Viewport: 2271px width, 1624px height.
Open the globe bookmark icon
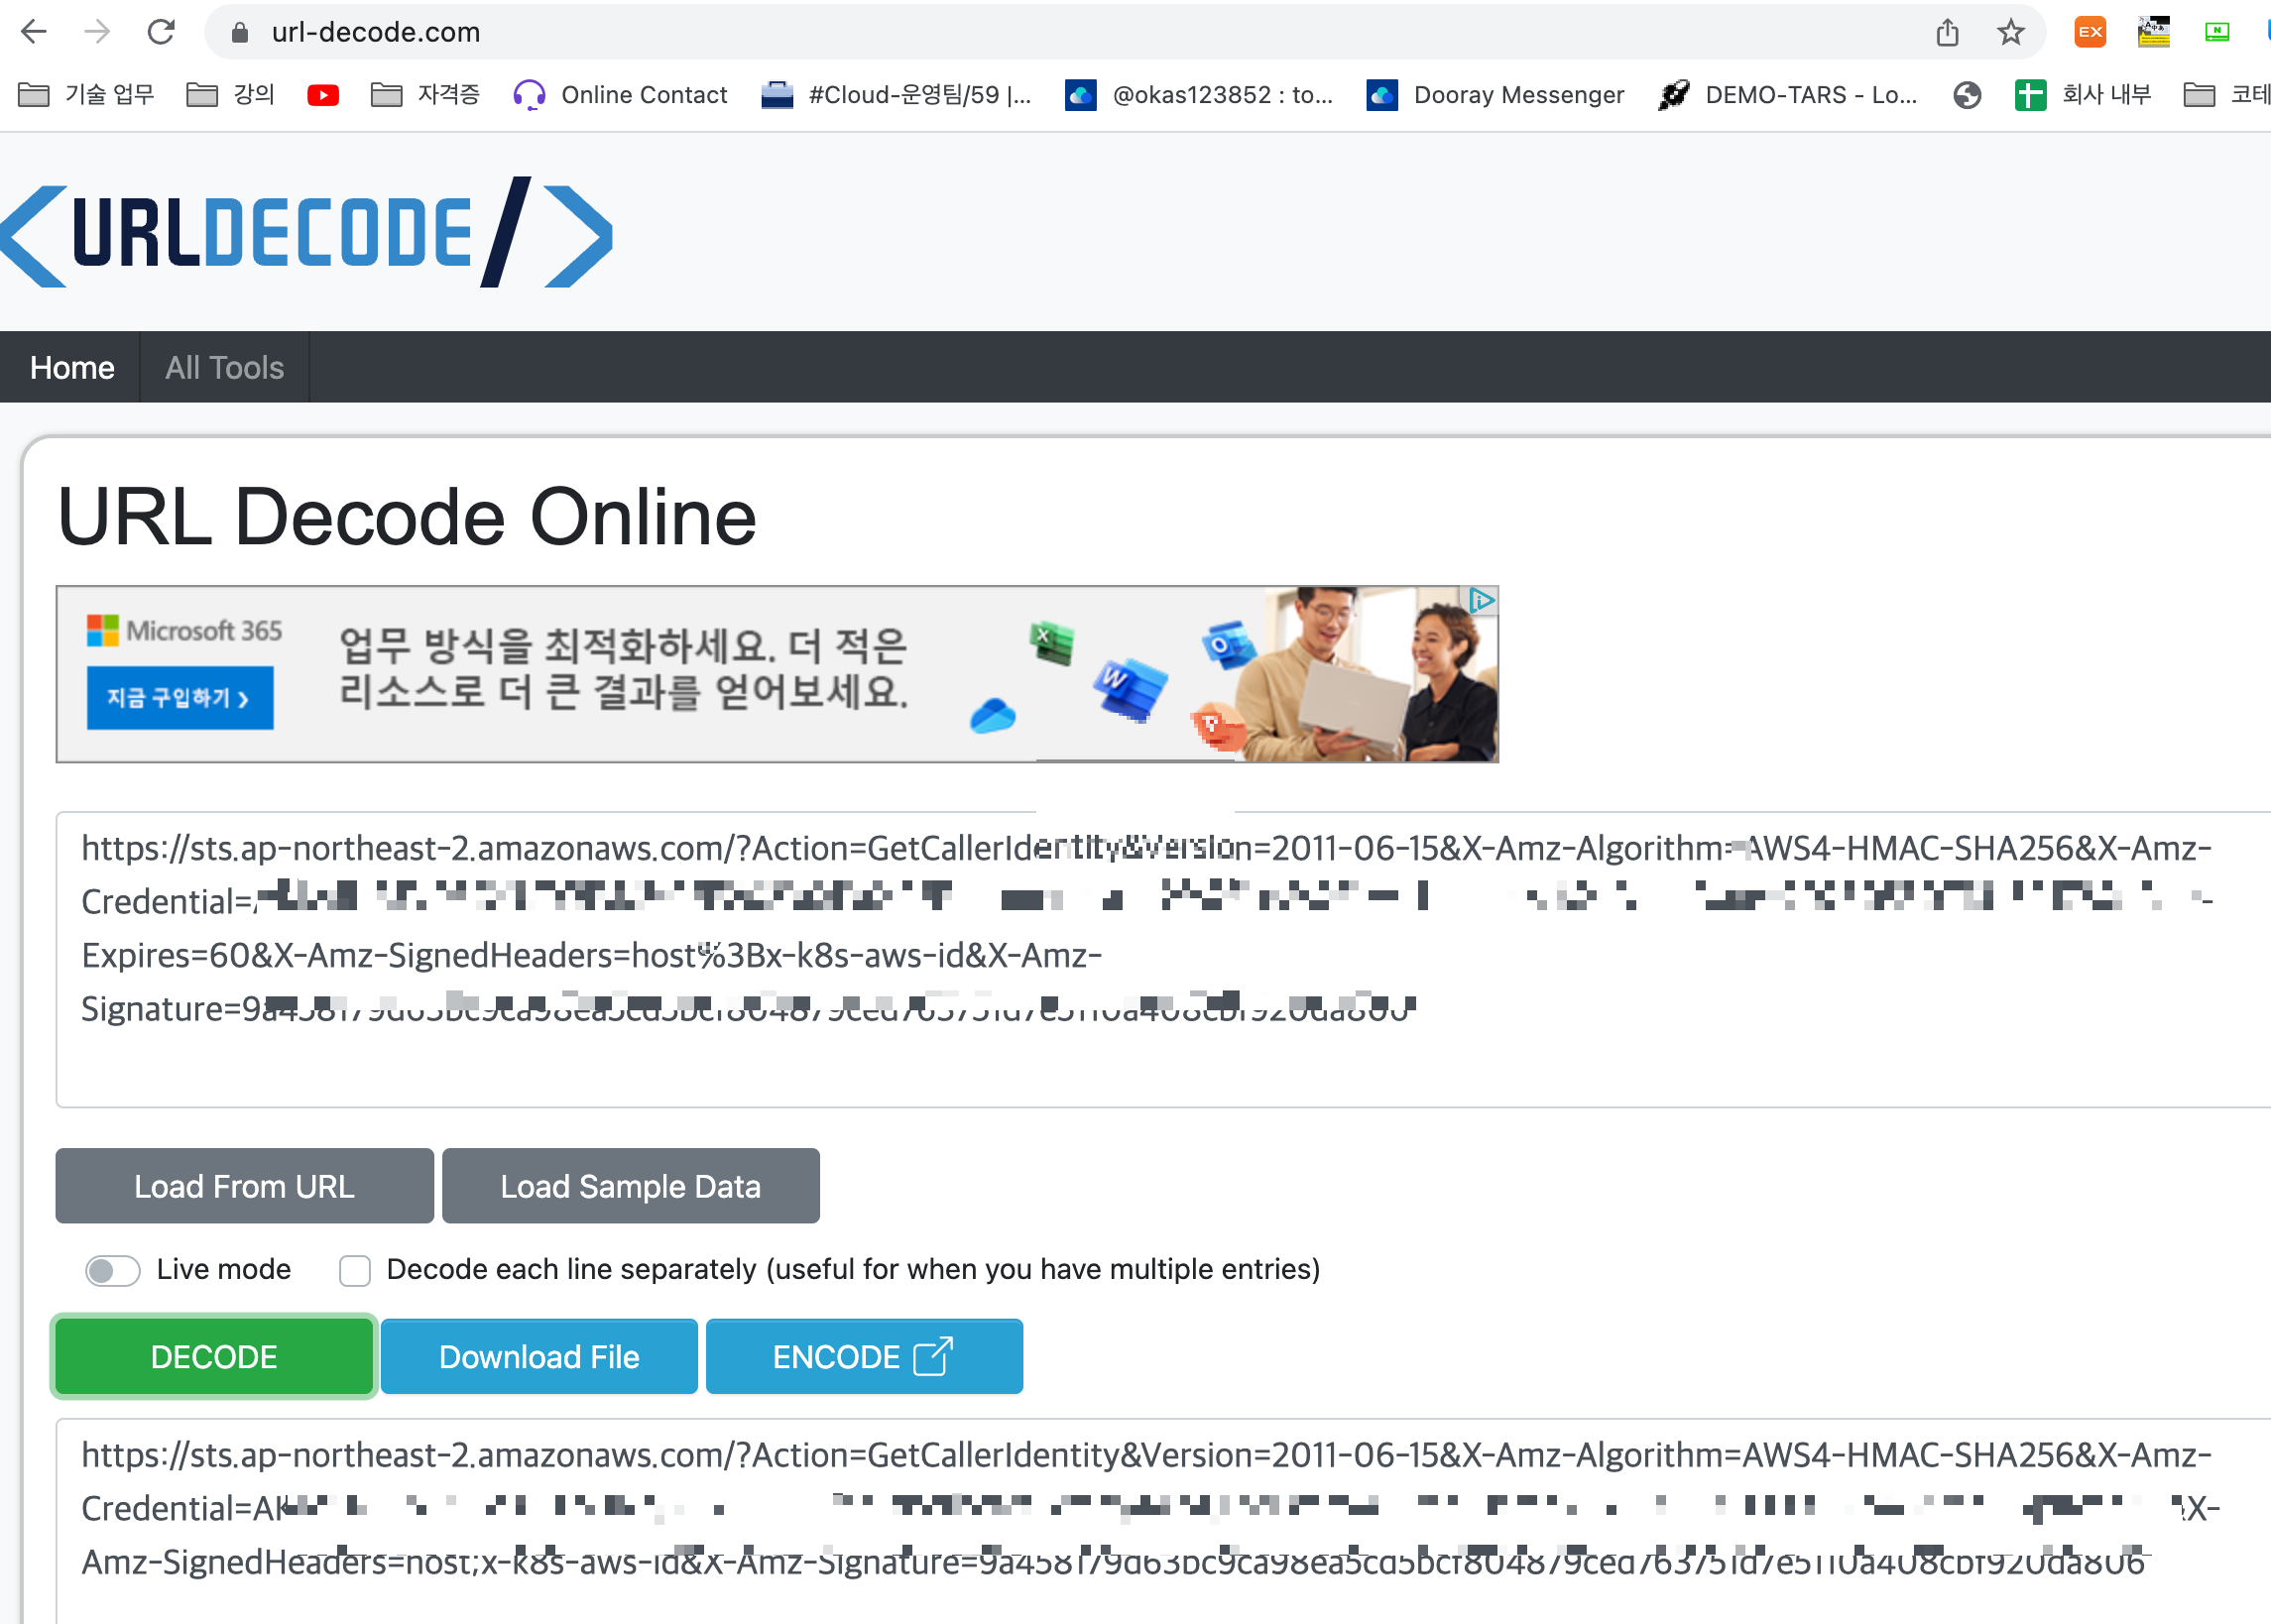[x=1966, y=95]
